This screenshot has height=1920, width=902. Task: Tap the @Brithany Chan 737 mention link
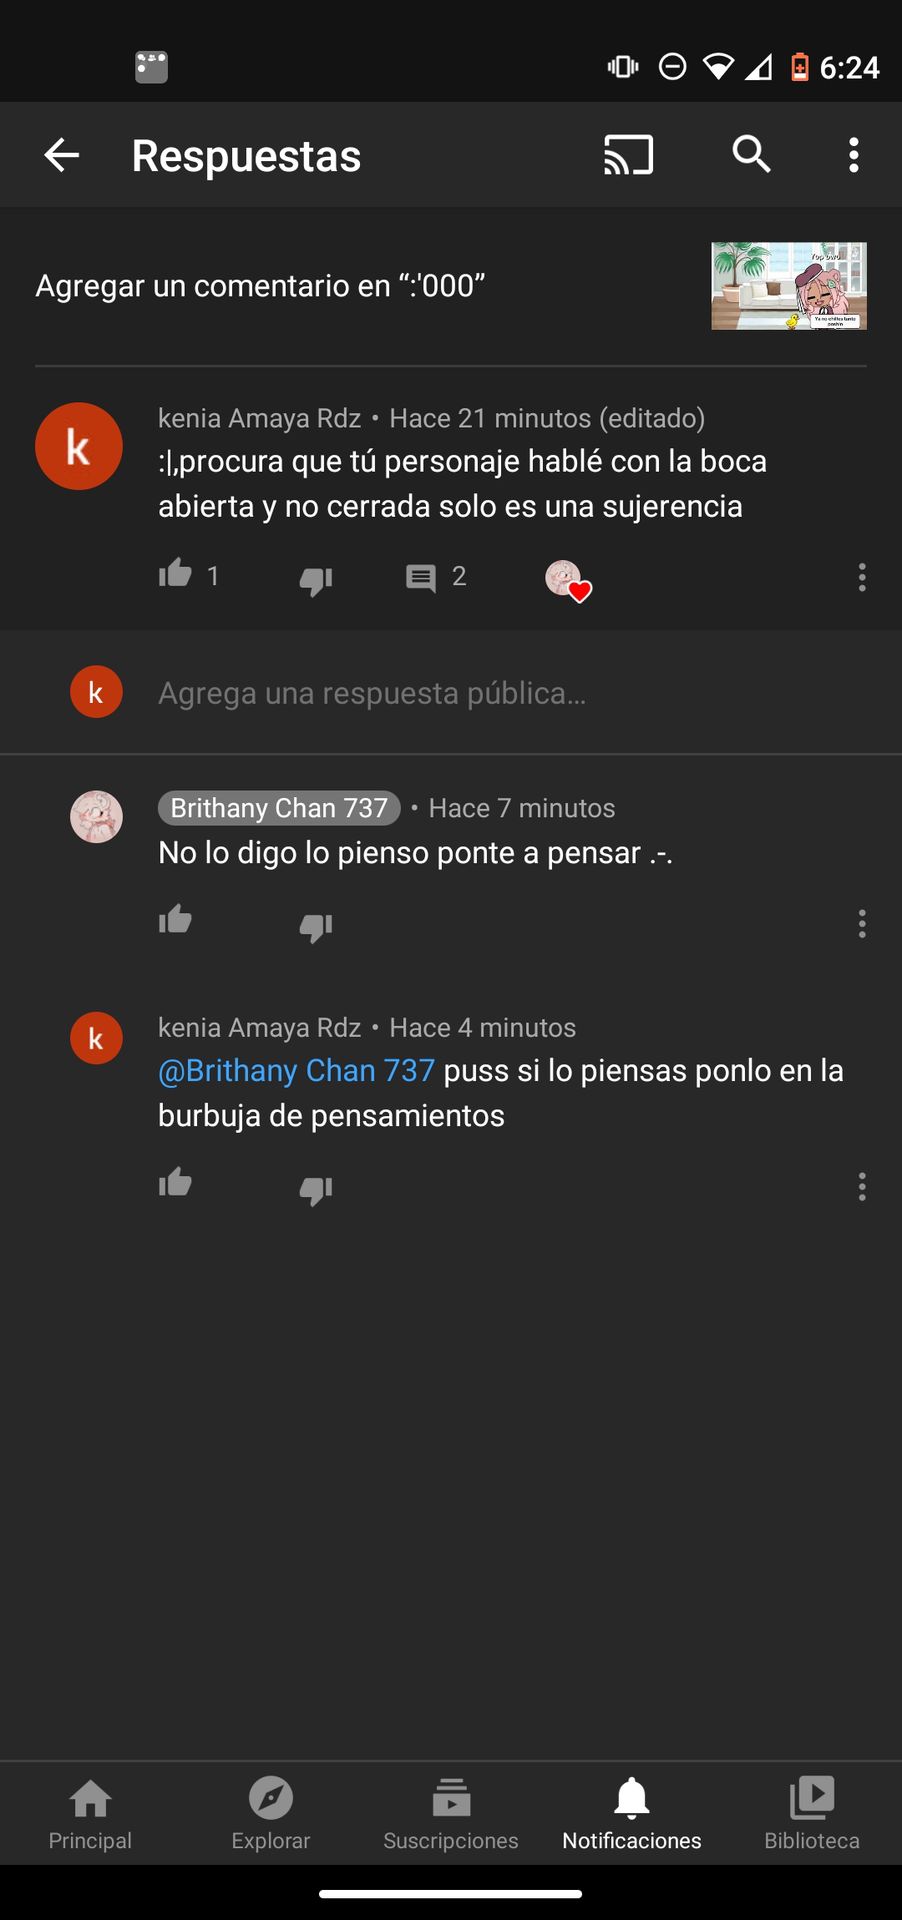(296, 1071)
